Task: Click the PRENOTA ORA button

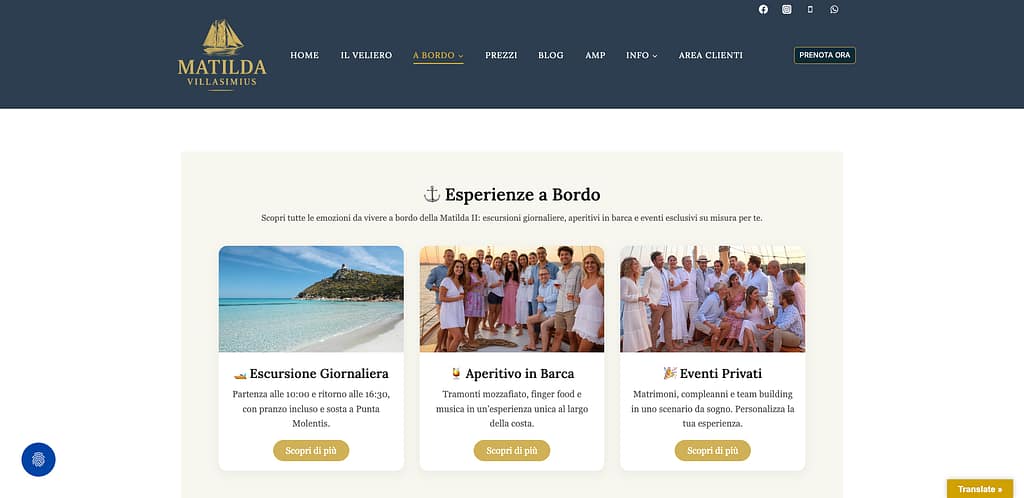Action: 824,55
